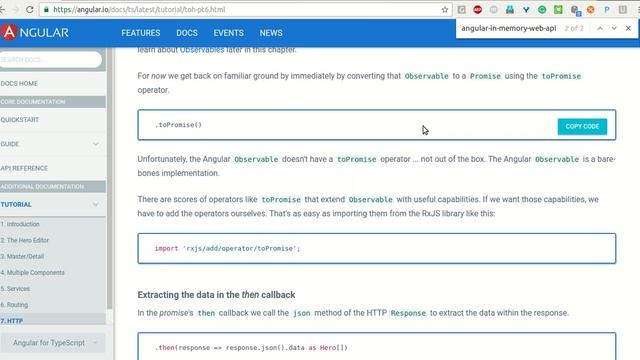Open the orange circle extension icon
This screenshot has width=640, height=360.
click(x=591, y=9)
